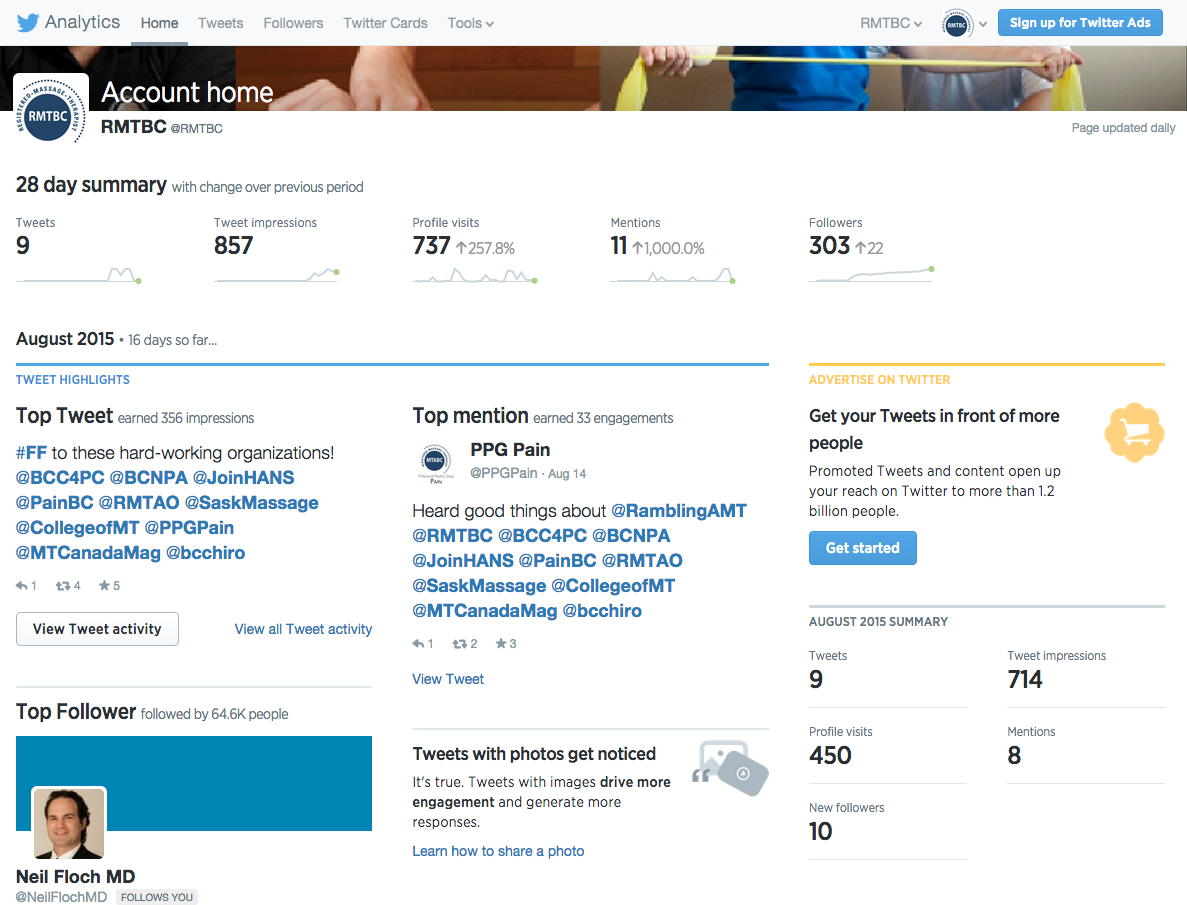Click Sign up for Twitter Ads
Image resolution: width=1187 pixels, height=905 pixels.
point(1080,23)
